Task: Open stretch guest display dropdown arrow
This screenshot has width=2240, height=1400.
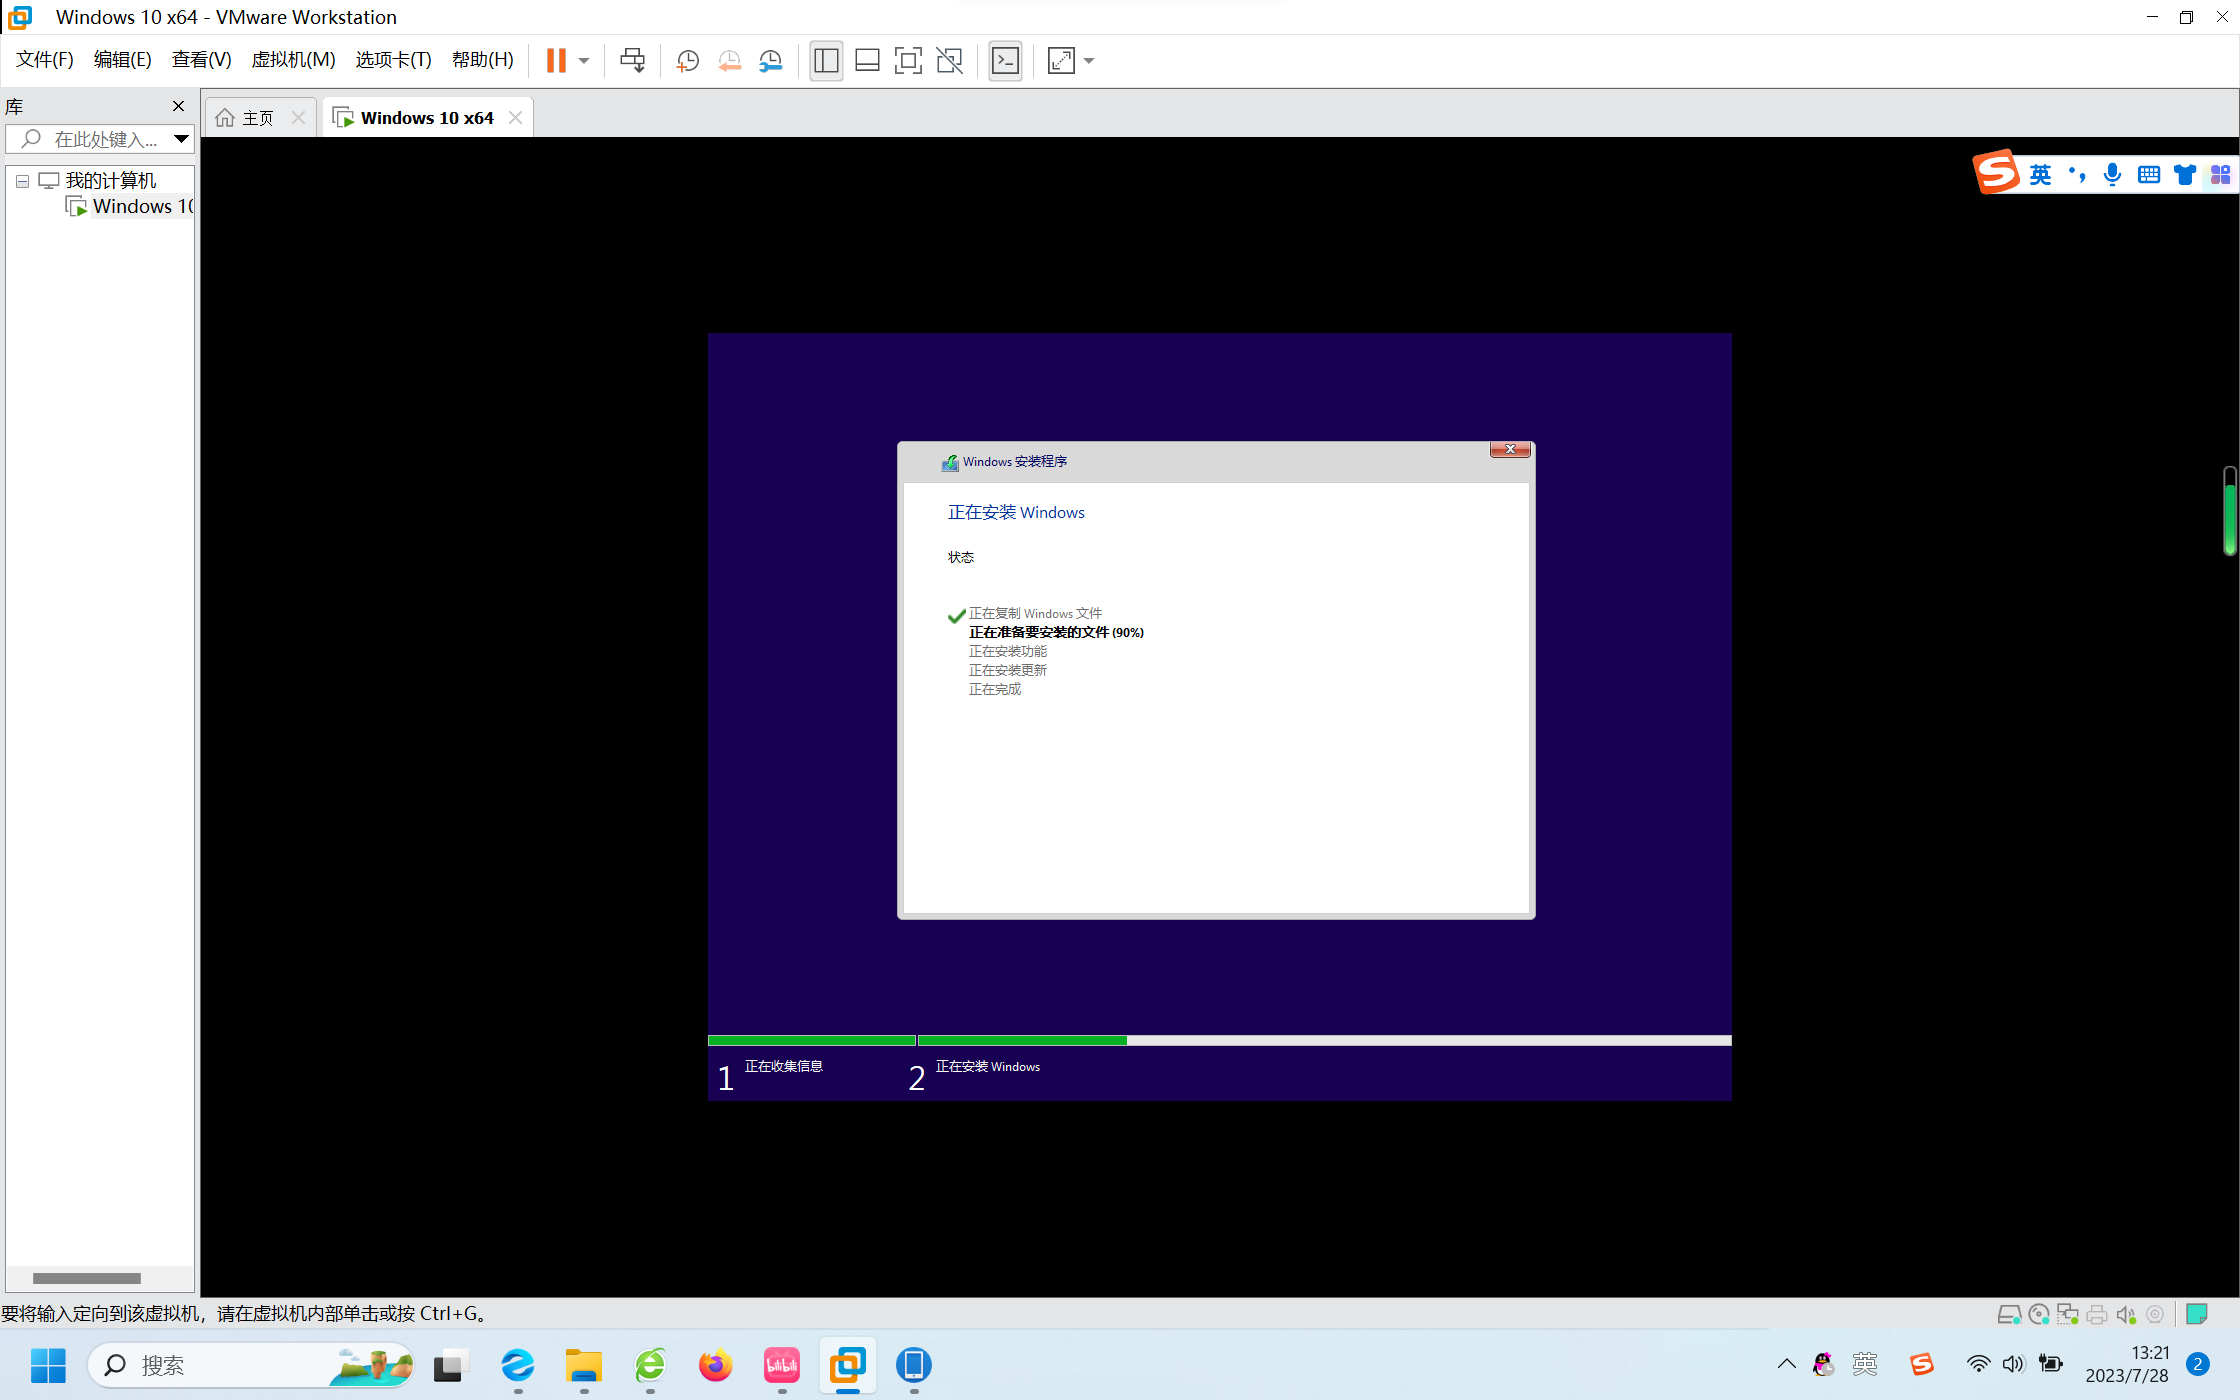Action: 1089,60
